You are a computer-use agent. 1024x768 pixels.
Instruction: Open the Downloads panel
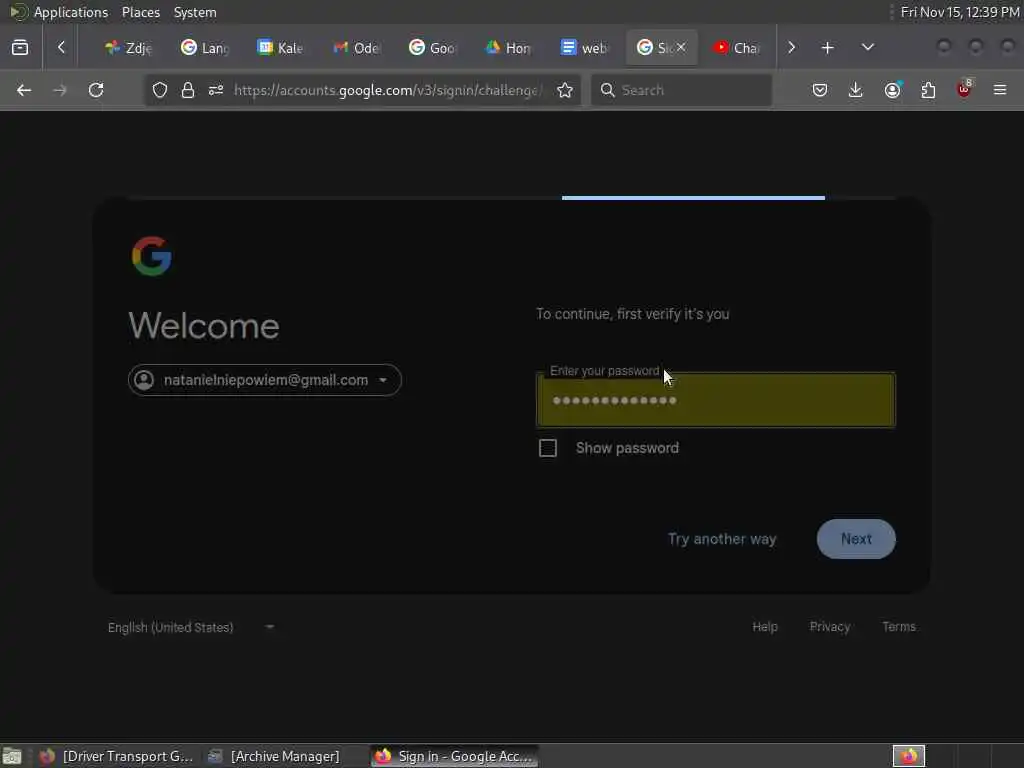click(856, 90)
